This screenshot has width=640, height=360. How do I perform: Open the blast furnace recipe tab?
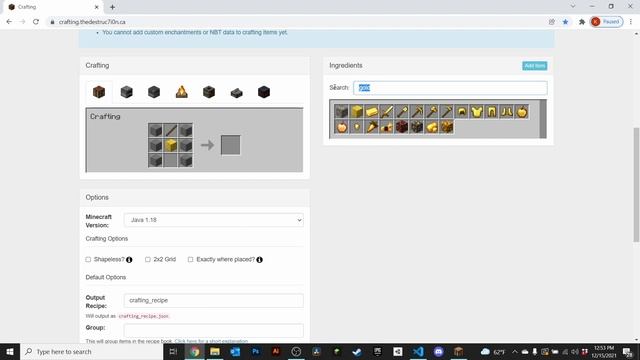pyautogui.click(x=154, y=92)
